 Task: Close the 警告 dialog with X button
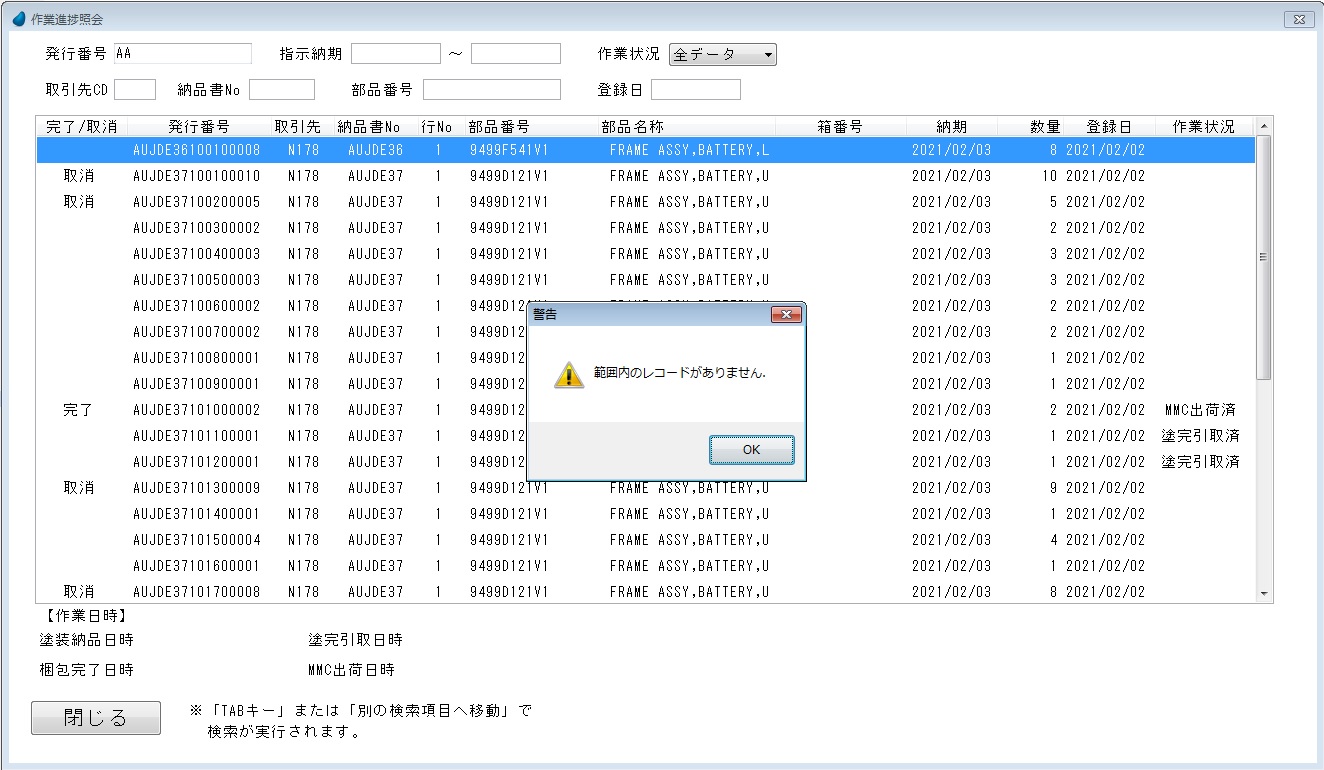click(786, 315)
